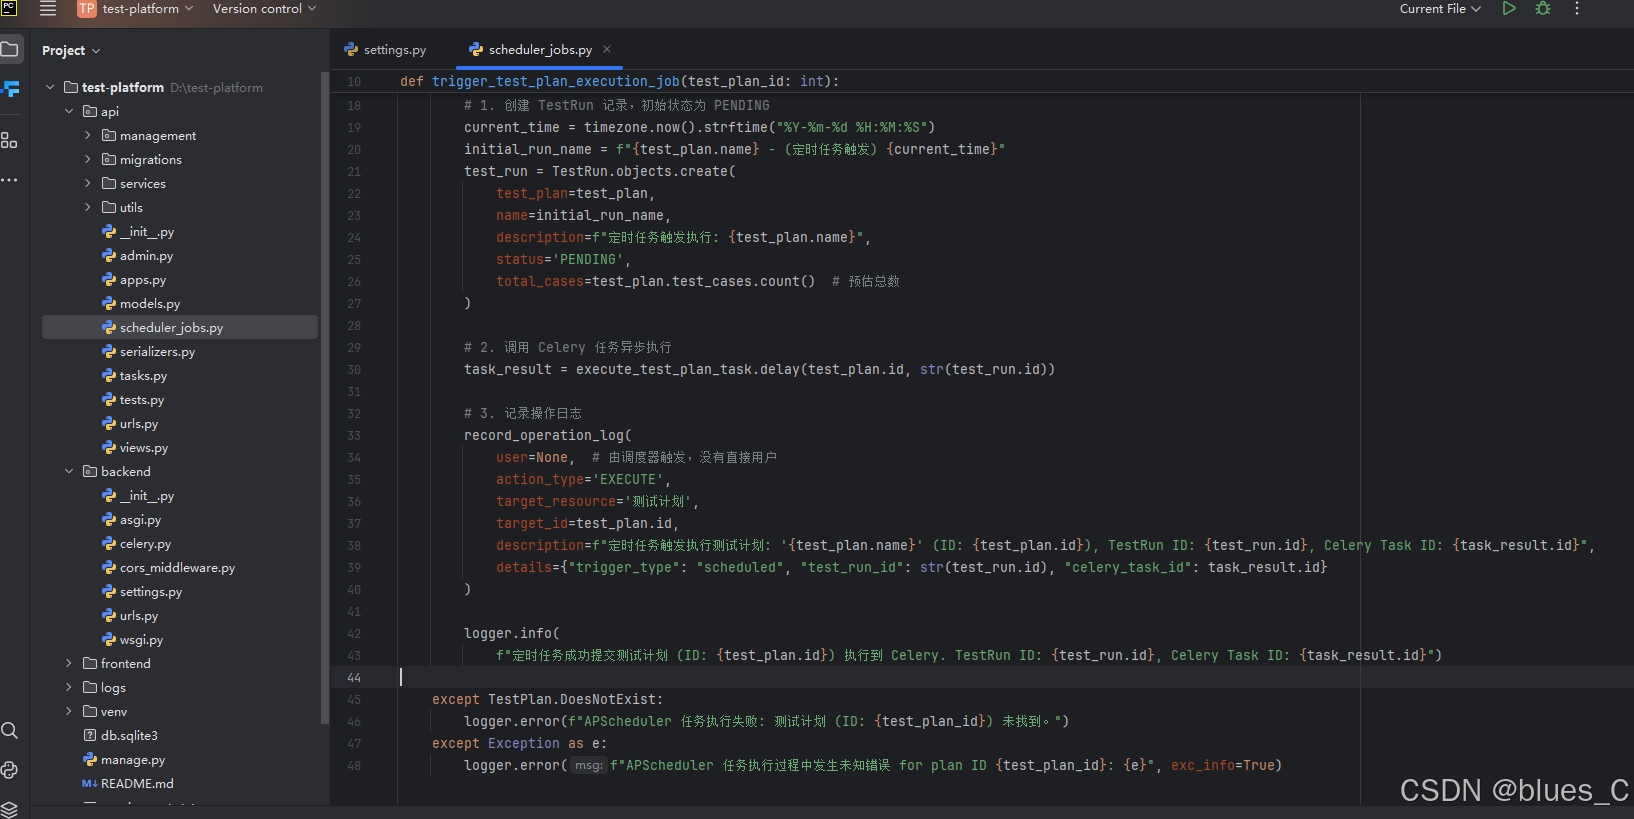This screenshot has height=819, width=1634.
Task: Debug the current file
Action: tap(1543, 9)
